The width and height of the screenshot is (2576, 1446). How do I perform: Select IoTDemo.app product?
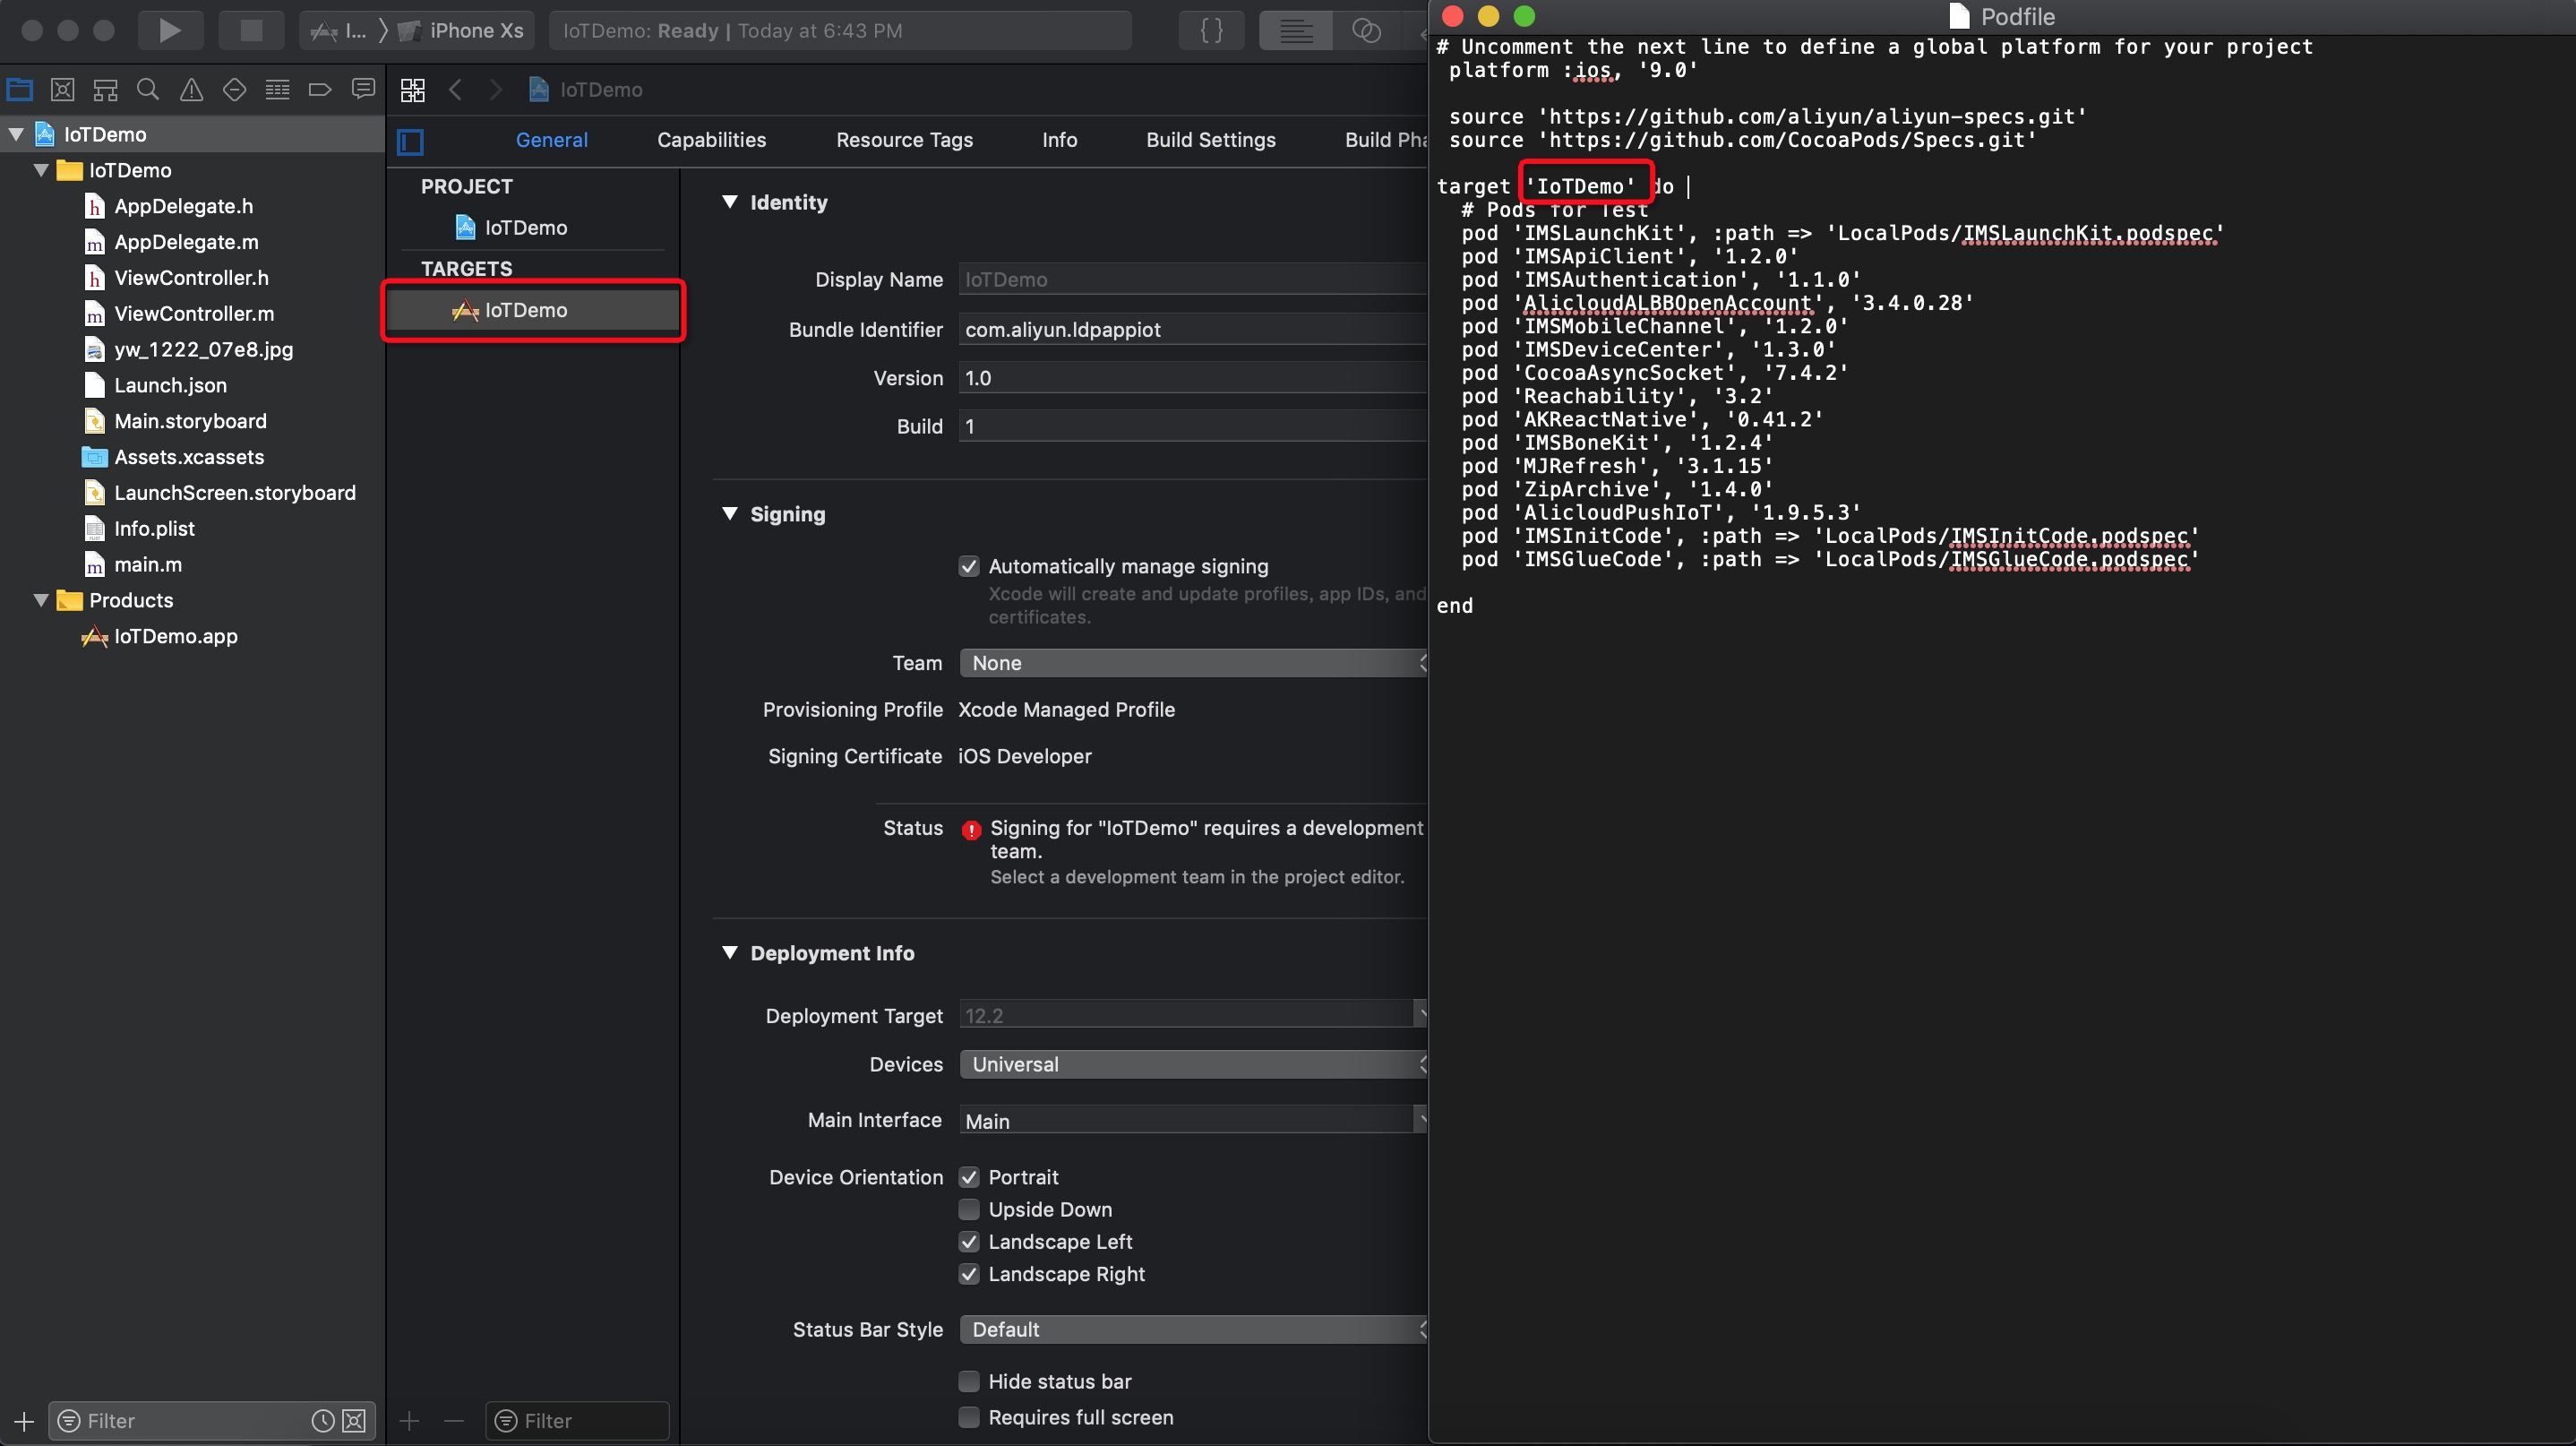tap(175, 636)
